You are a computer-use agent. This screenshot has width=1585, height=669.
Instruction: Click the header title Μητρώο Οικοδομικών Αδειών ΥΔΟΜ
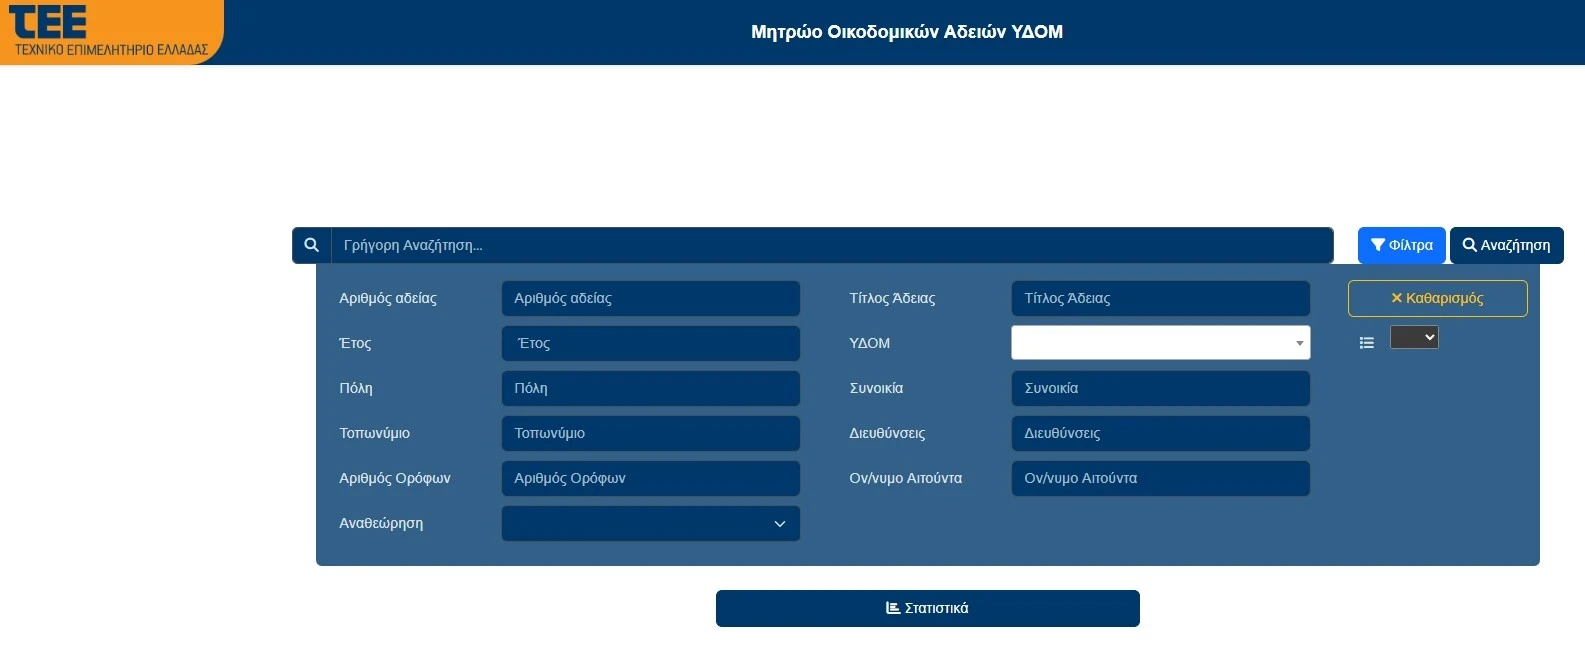(x=907, y=32)
